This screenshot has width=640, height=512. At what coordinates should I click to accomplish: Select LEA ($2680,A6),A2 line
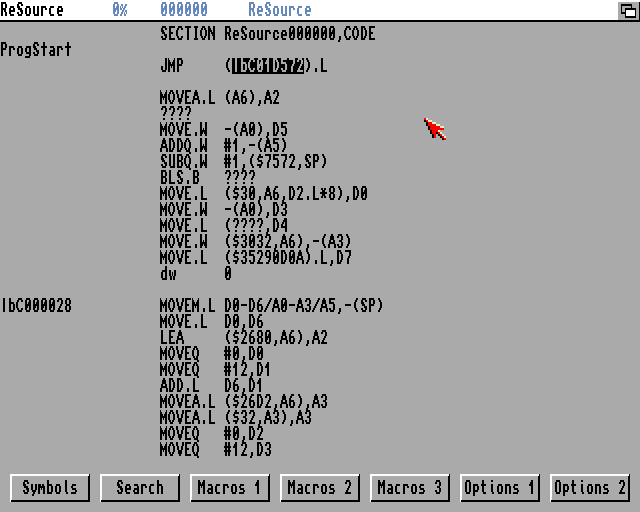click(x=244, y=338)
